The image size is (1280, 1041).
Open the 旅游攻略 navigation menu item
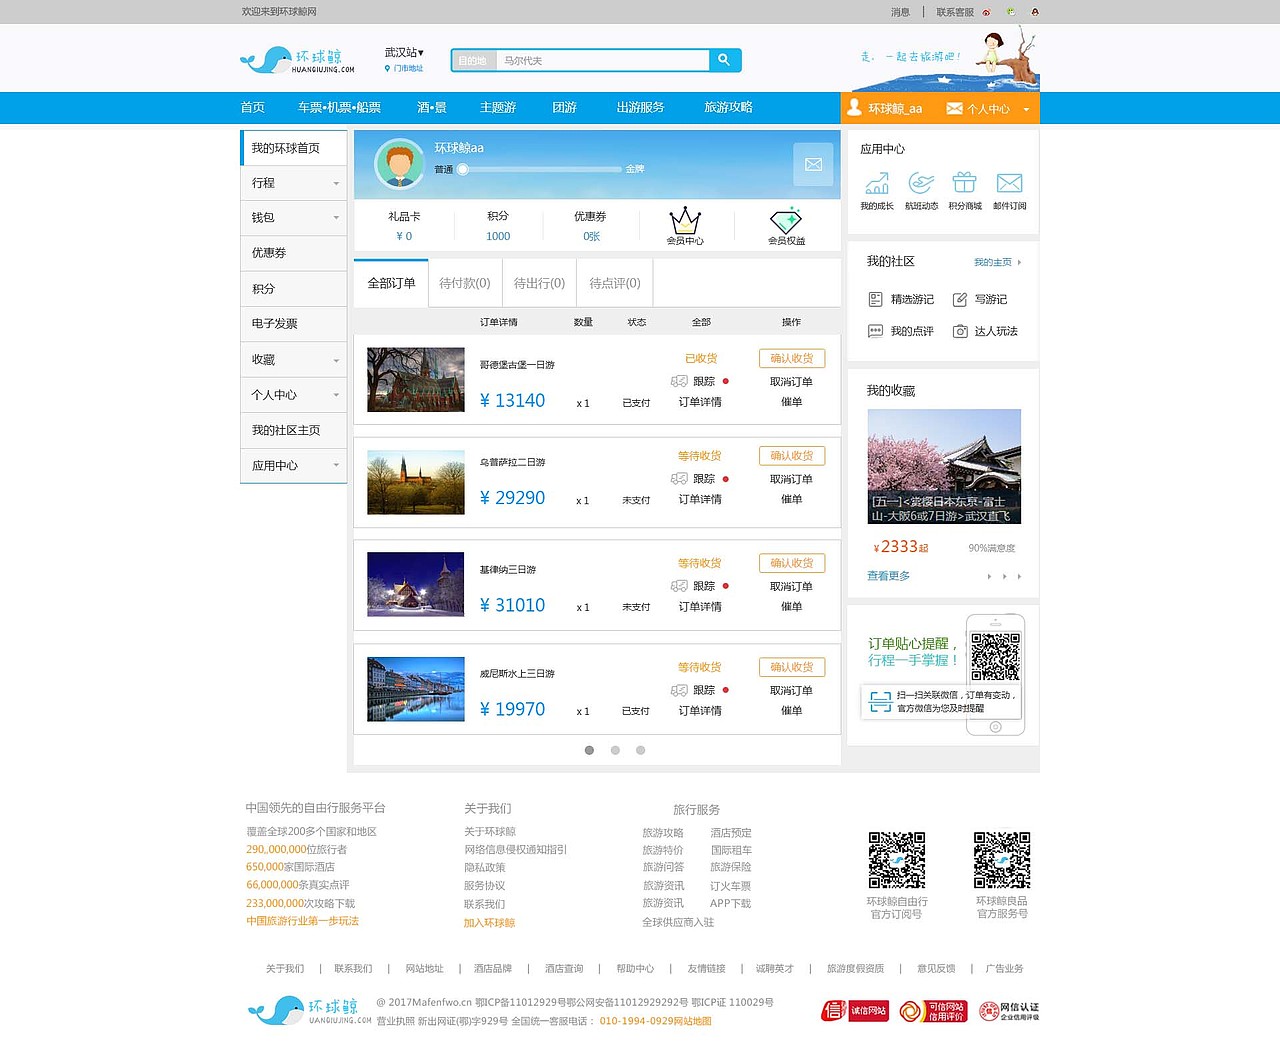[727, 107]
